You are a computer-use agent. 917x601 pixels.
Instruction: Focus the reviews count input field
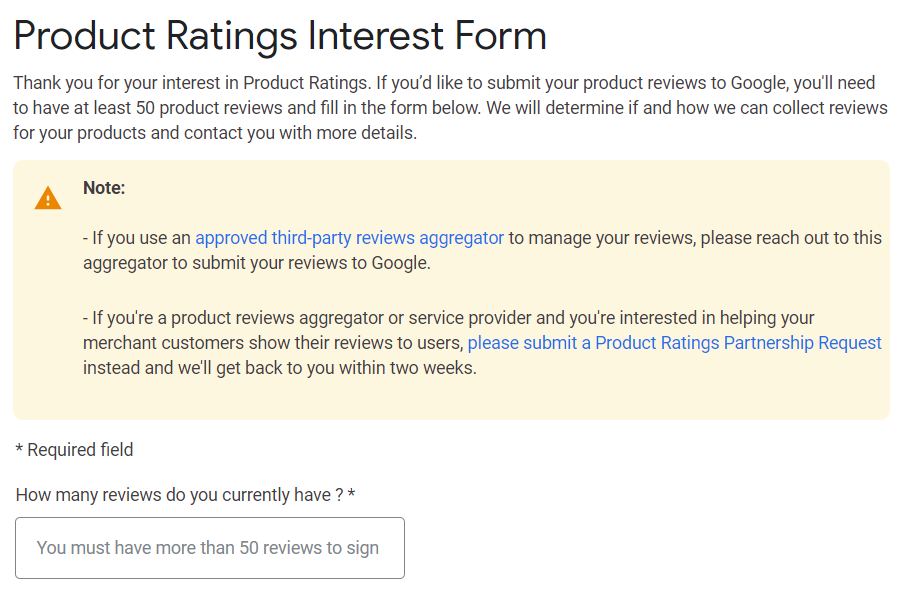click(210, 548)
